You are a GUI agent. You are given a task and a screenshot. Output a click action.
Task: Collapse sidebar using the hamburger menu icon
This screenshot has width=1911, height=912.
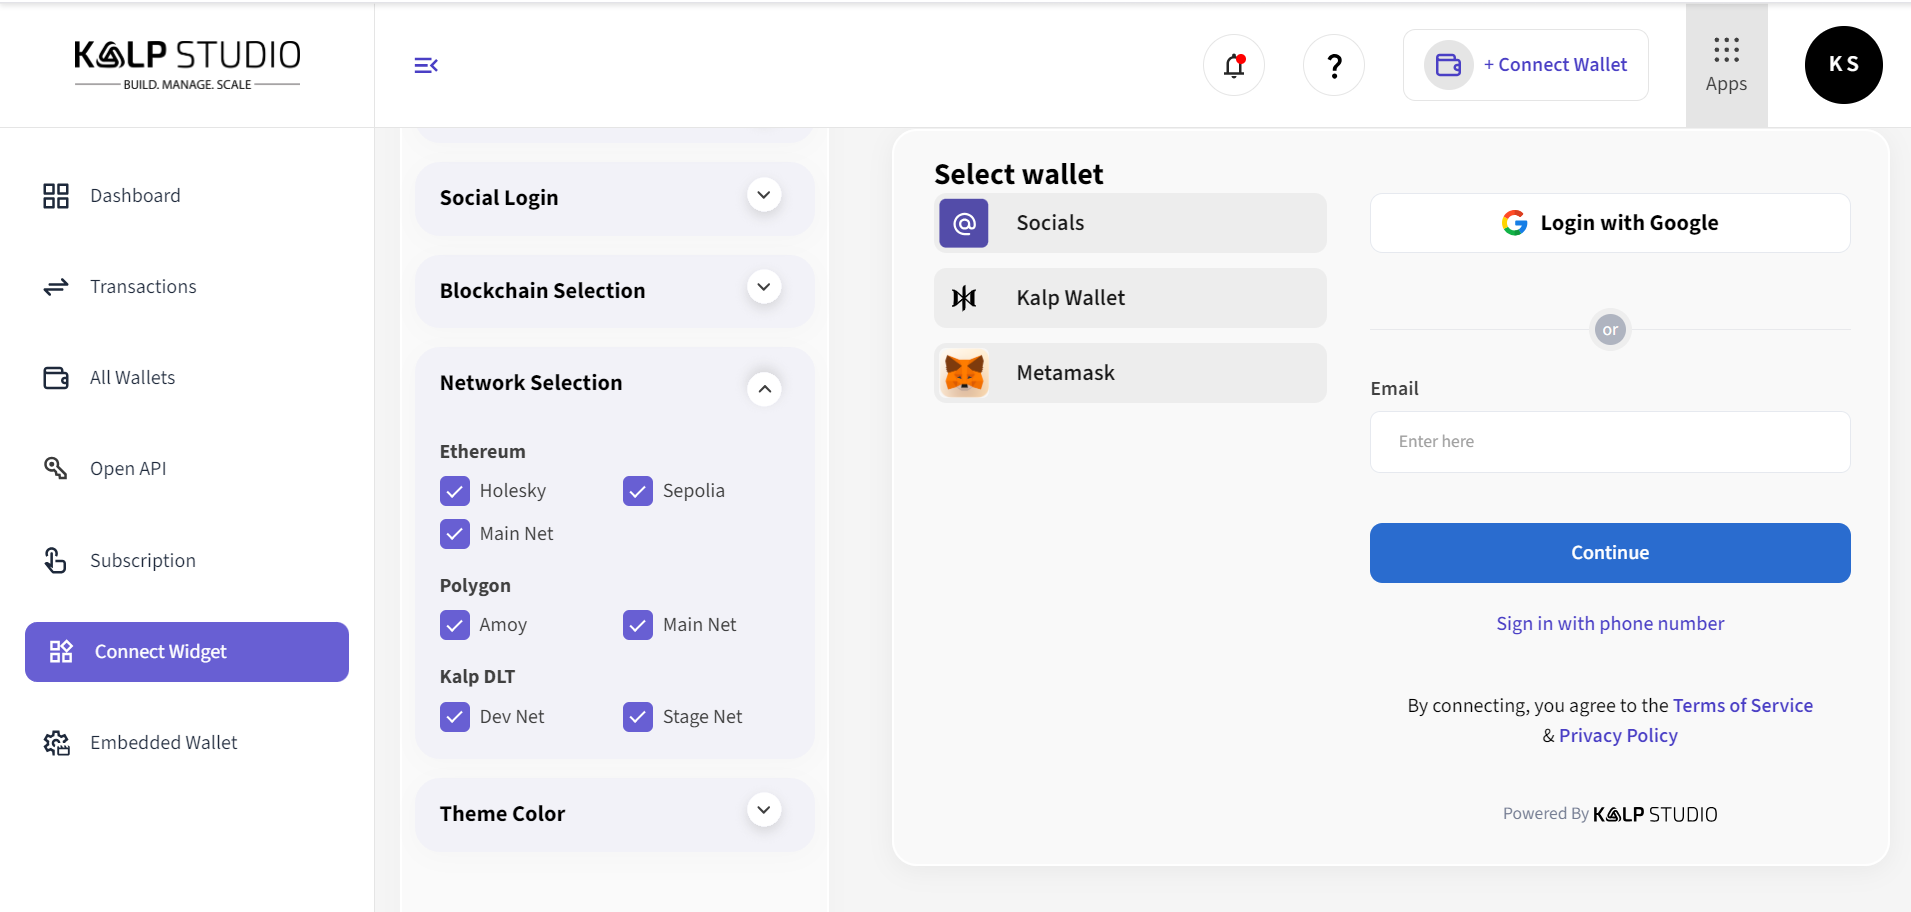[x=426, y=66]
